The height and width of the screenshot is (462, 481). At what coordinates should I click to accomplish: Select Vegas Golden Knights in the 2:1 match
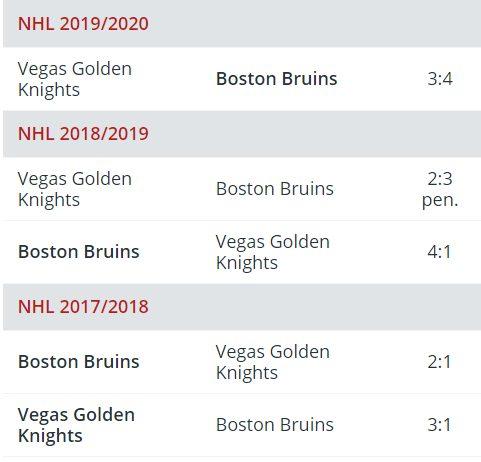coord(273,362)
